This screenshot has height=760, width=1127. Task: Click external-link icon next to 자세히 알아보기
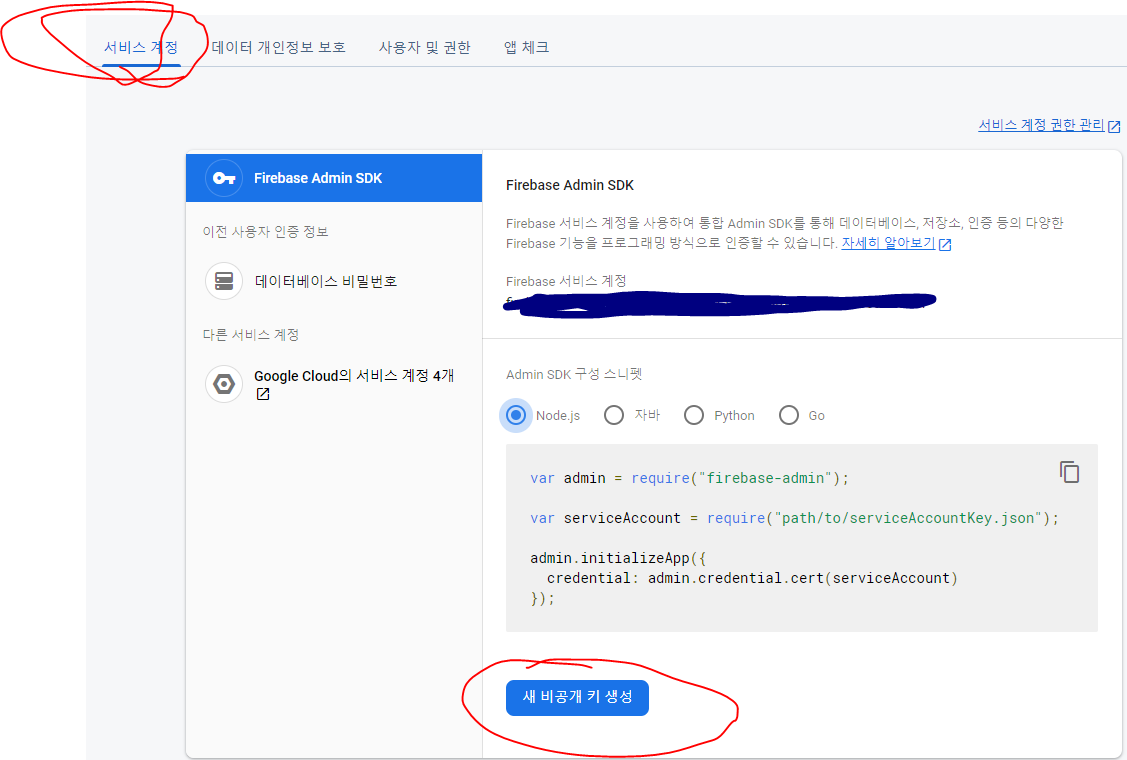click(x=945, y=244)
